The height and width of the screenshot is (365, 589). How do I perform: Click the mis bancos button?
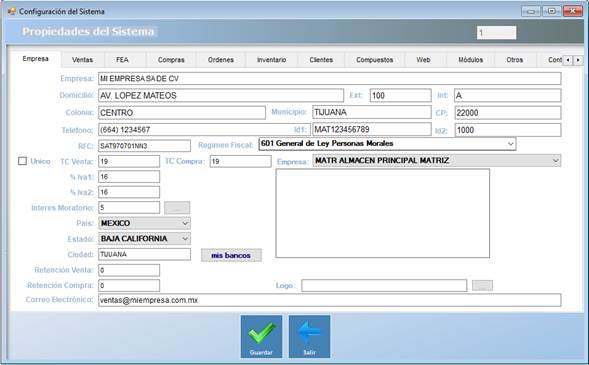pyautogui.click(x=231, y=255)
